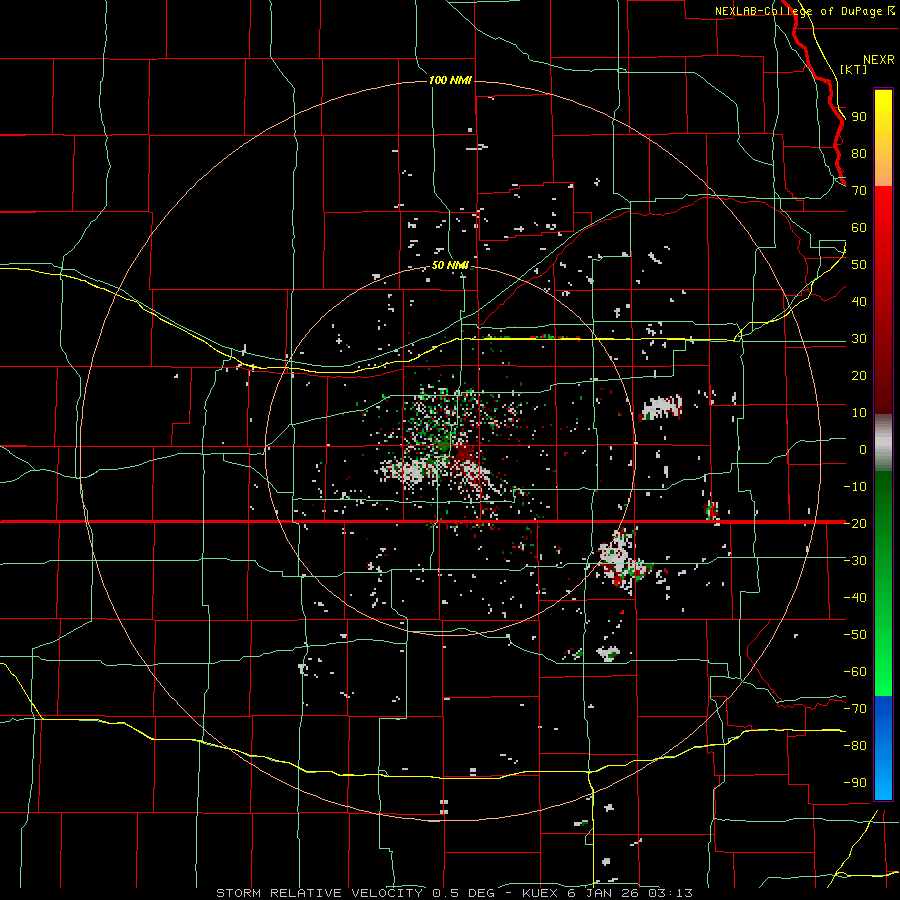This screenshot has height=900, width=900.
Task: Click the 80 value on the velocity scale
Action: pyautogui.click(x=859, y=154)
